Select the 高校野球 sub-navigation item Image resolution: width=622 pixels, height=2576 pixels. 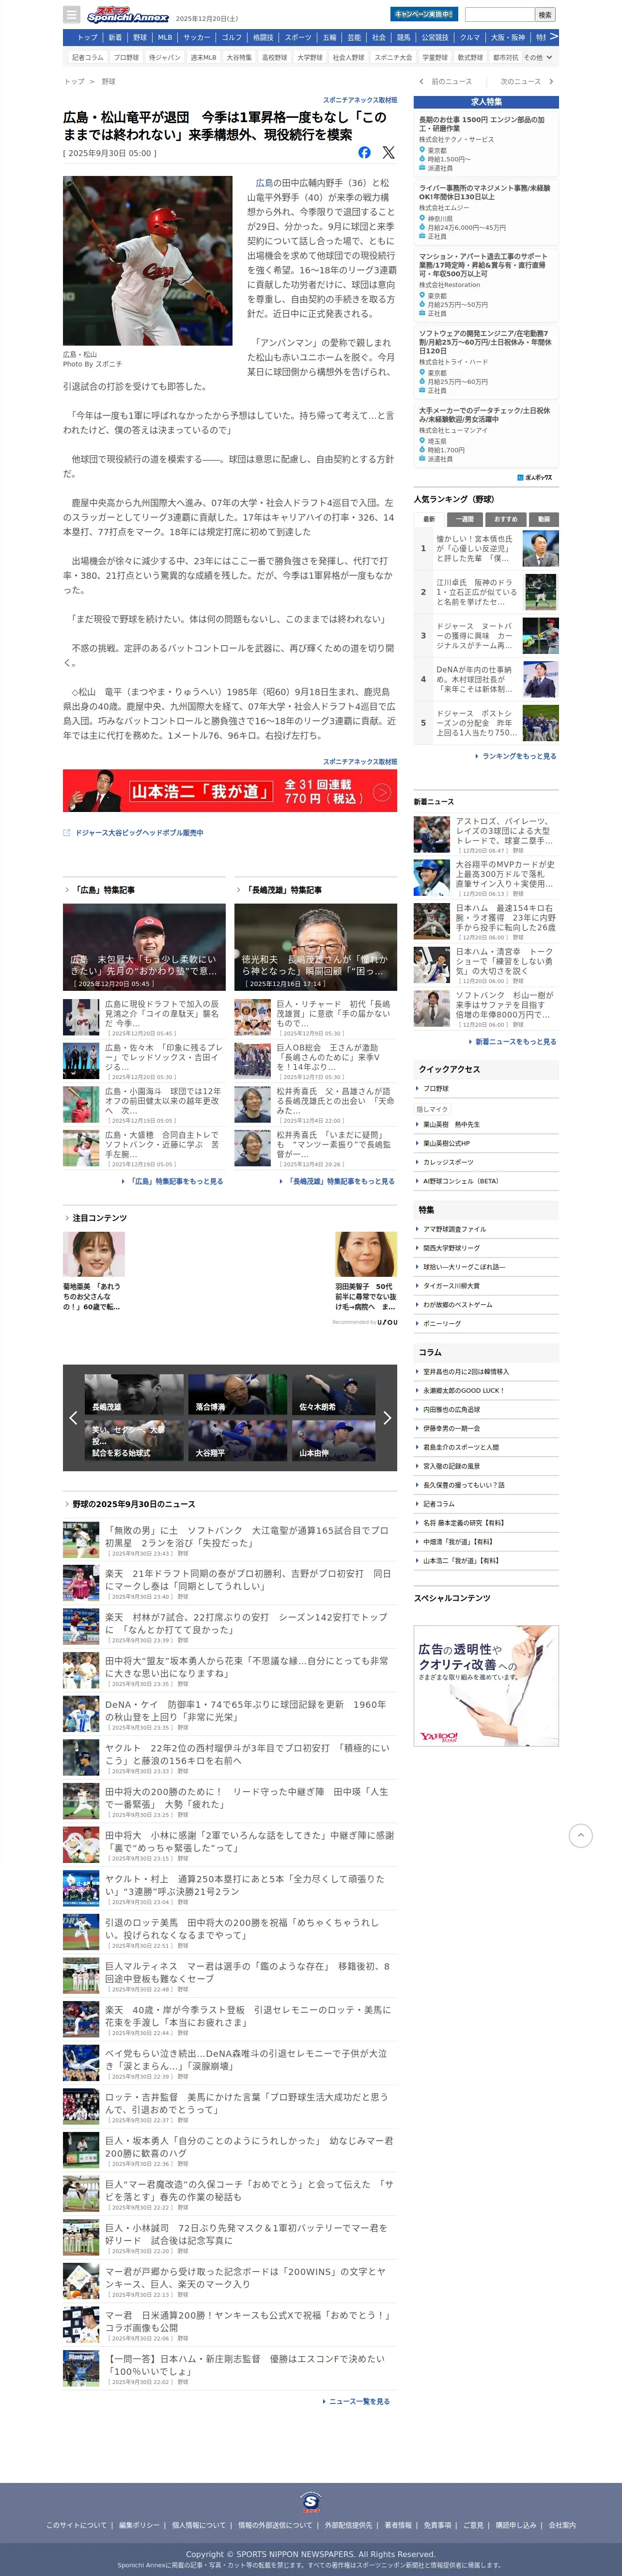point(275,57)
